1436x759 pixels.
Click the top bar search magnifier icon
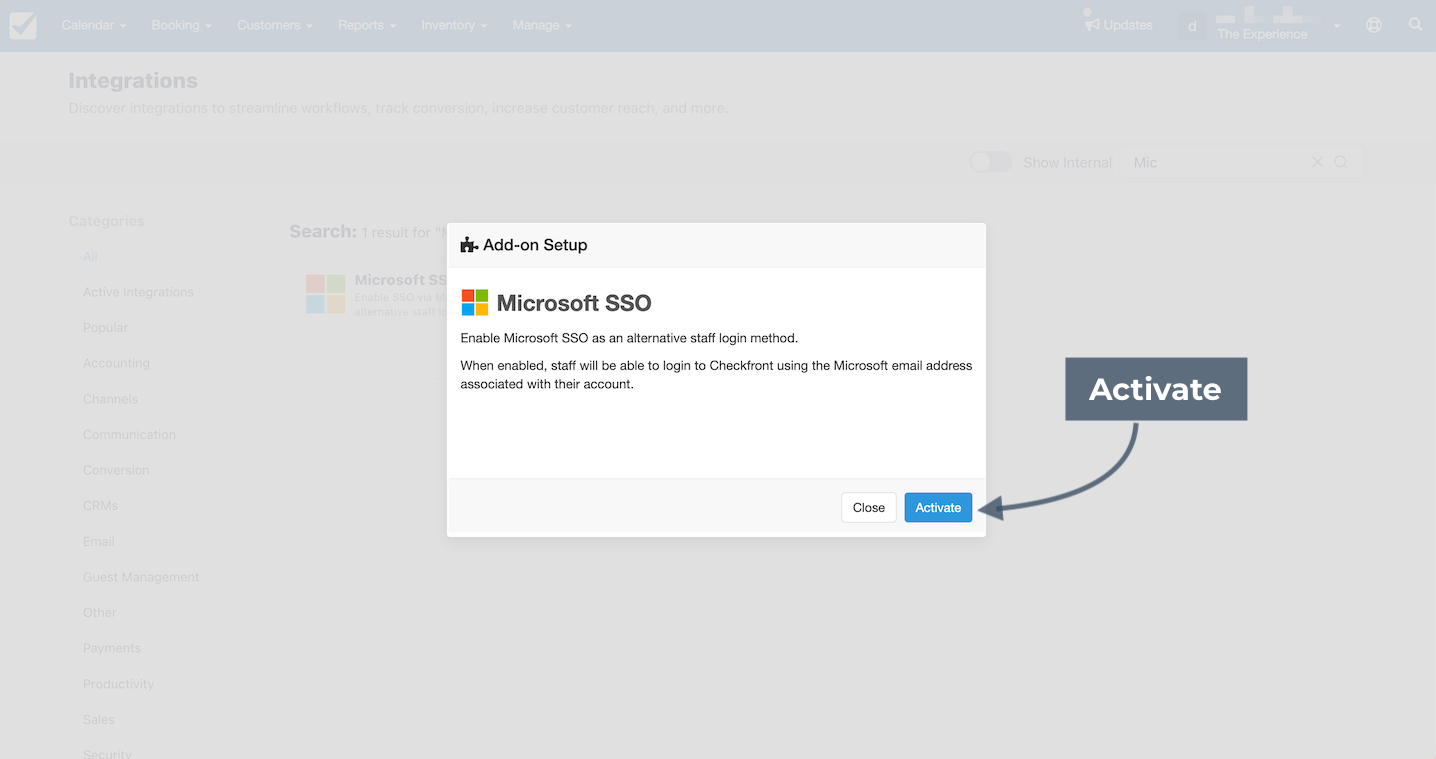1415,24
